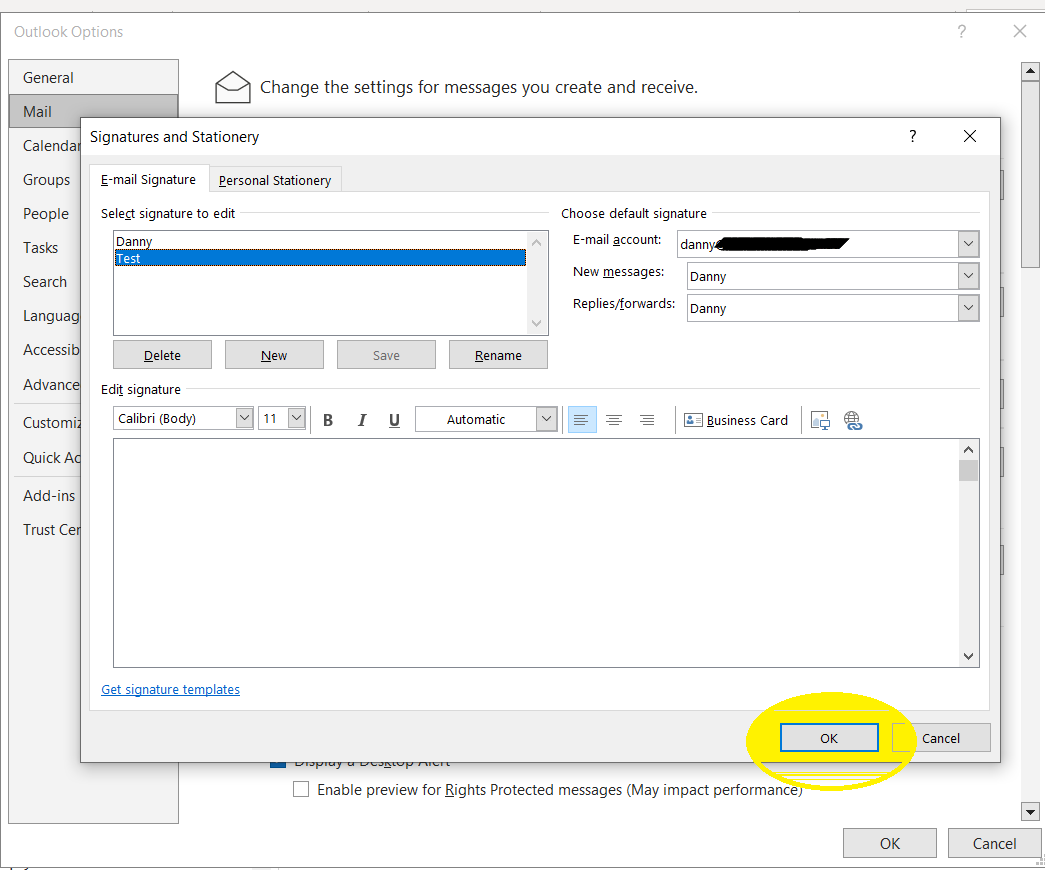Delete the selected signature
Viewport: 1045px width, 870px height.
[163, 355]
